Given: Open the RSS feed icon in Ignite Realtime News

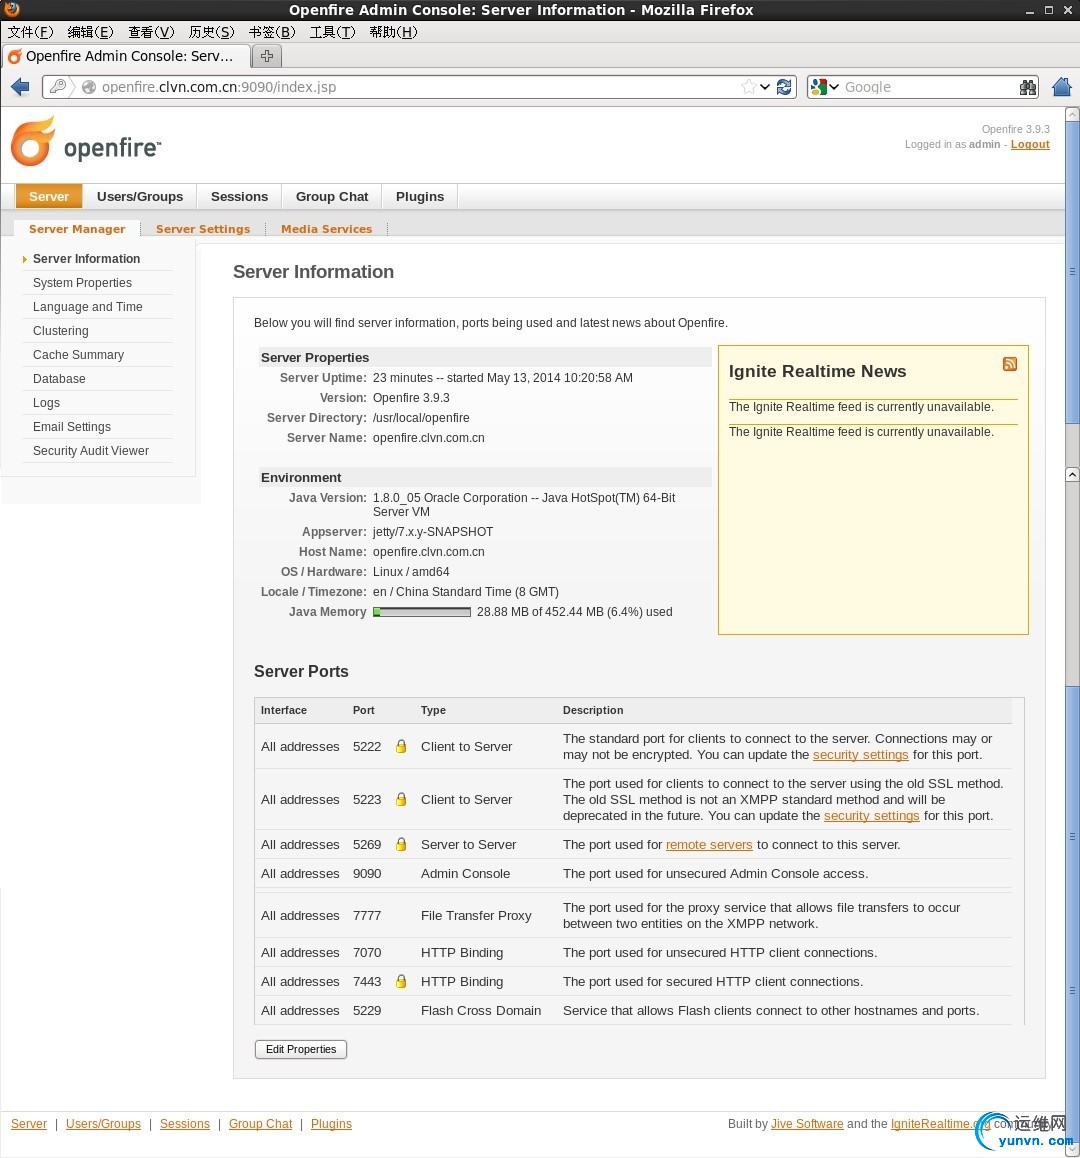Looking at the screenshot, I should click(1010, 364).
